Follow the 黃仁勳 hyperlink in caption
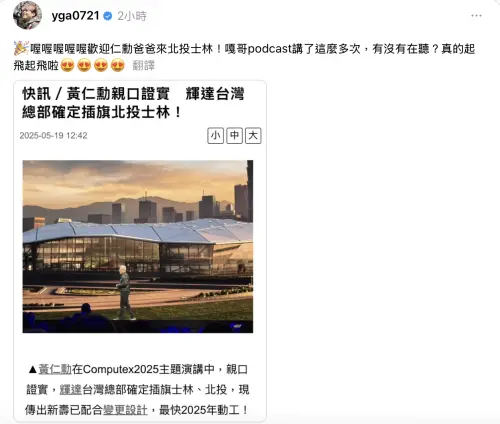Screen dimensions: 500x424 [55, 369]
